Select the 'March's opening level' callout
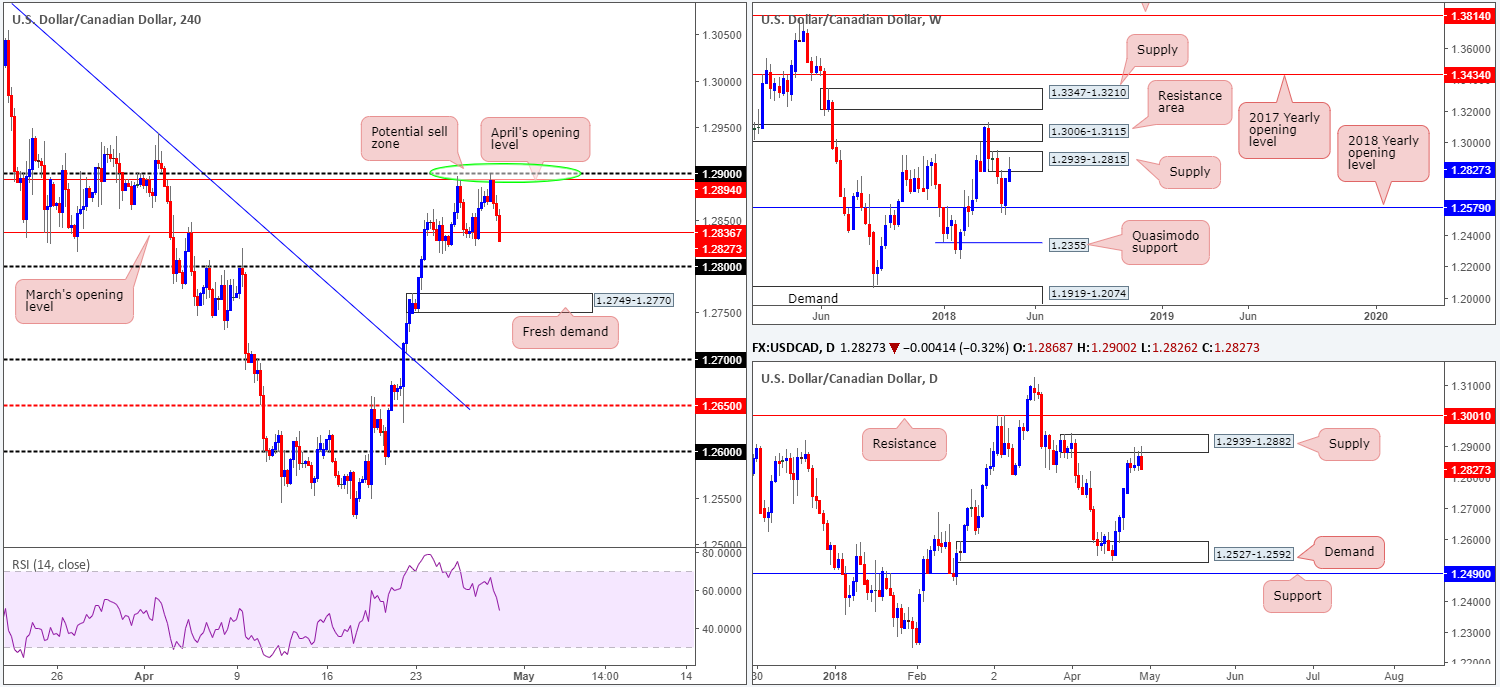 click(75, 302)
